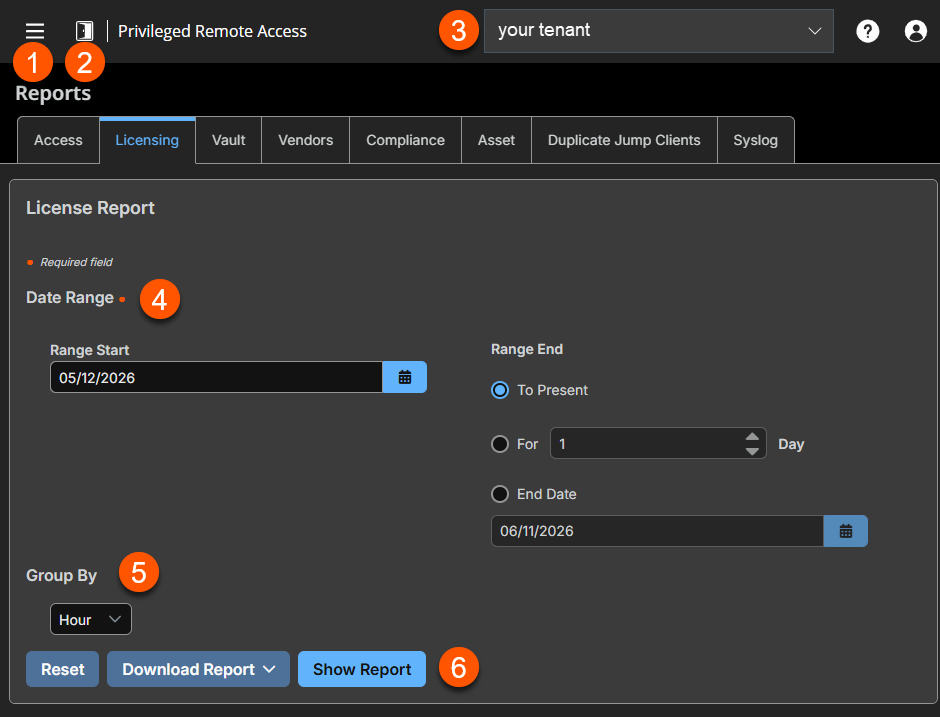Screen dimensions: 940x717
Task: Open the Range Start calendar picker
Action: tap(405, 377)
